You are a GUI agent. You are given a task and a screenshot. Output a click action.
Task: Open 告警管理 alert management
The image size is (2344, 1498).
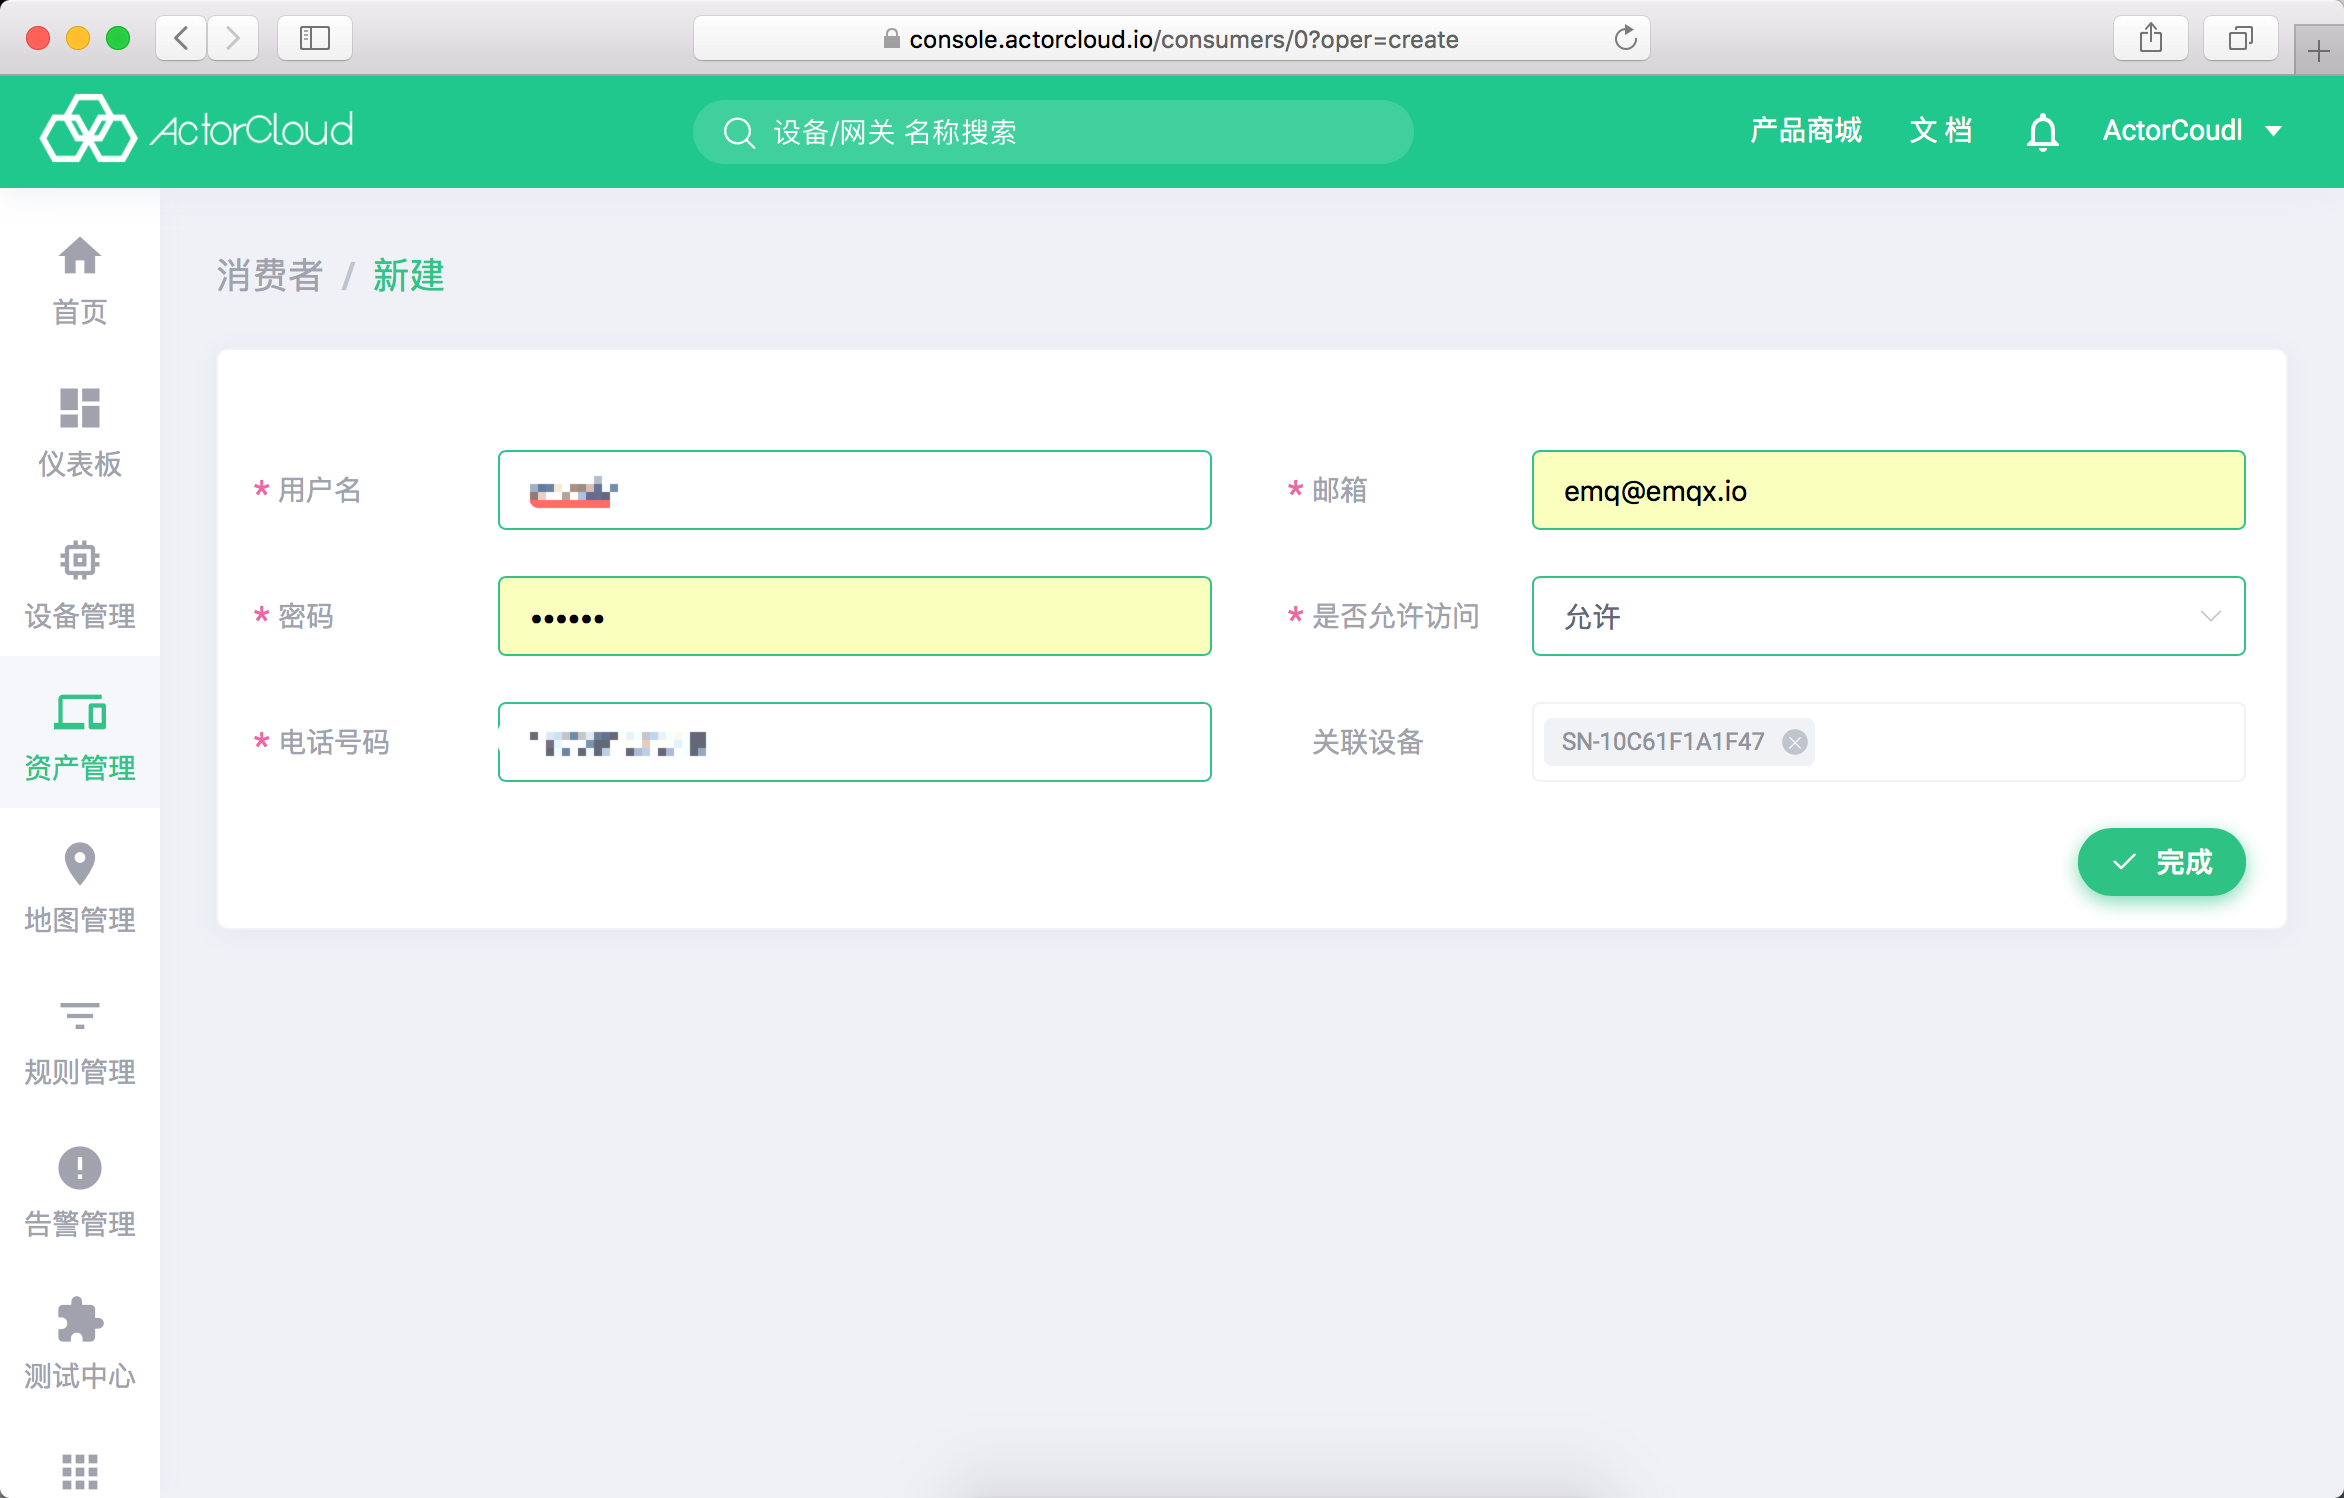click(x=79, y=1193)
